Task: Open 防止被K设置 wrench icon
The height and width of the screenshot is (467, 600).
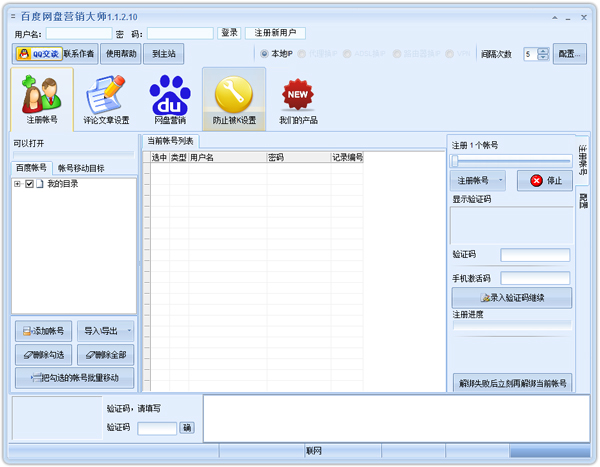Action: pyautogui.click(x=234, y=99)
